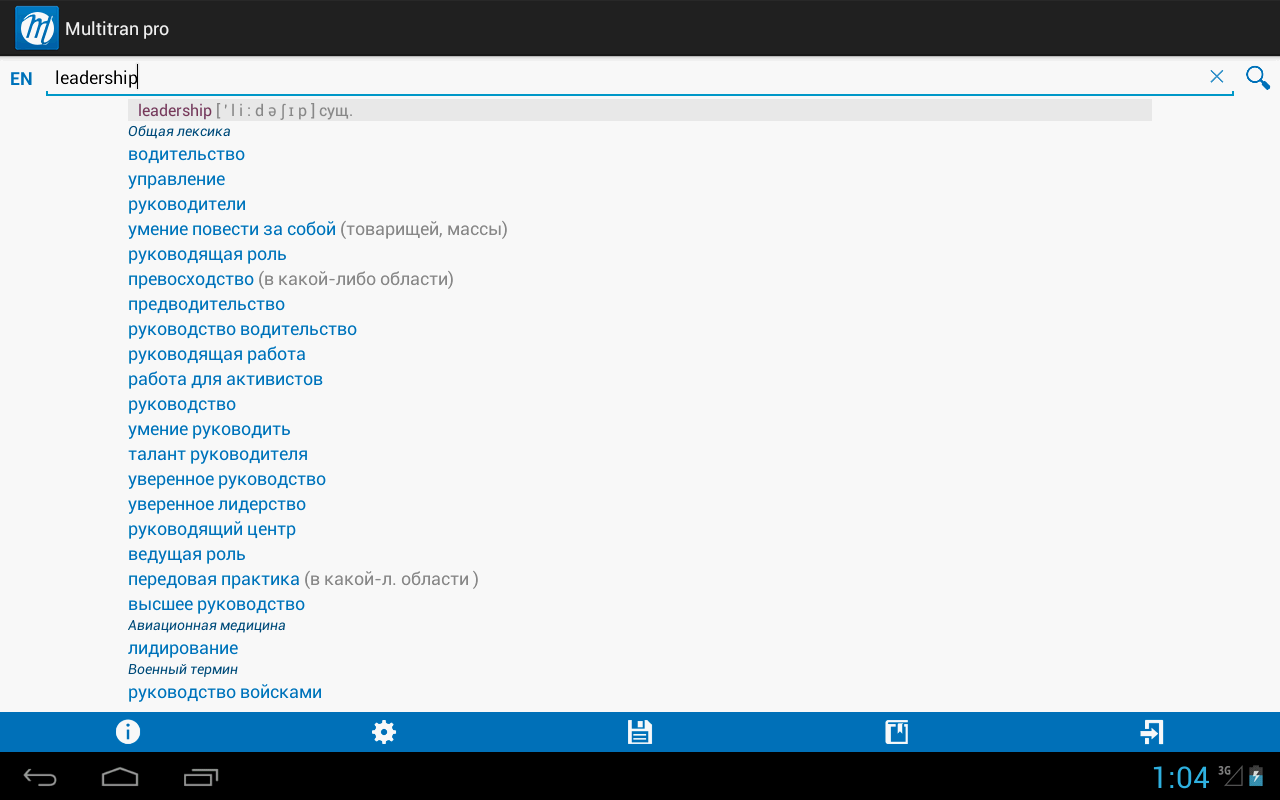
Task: Open the translation управление
Action: 177,178
